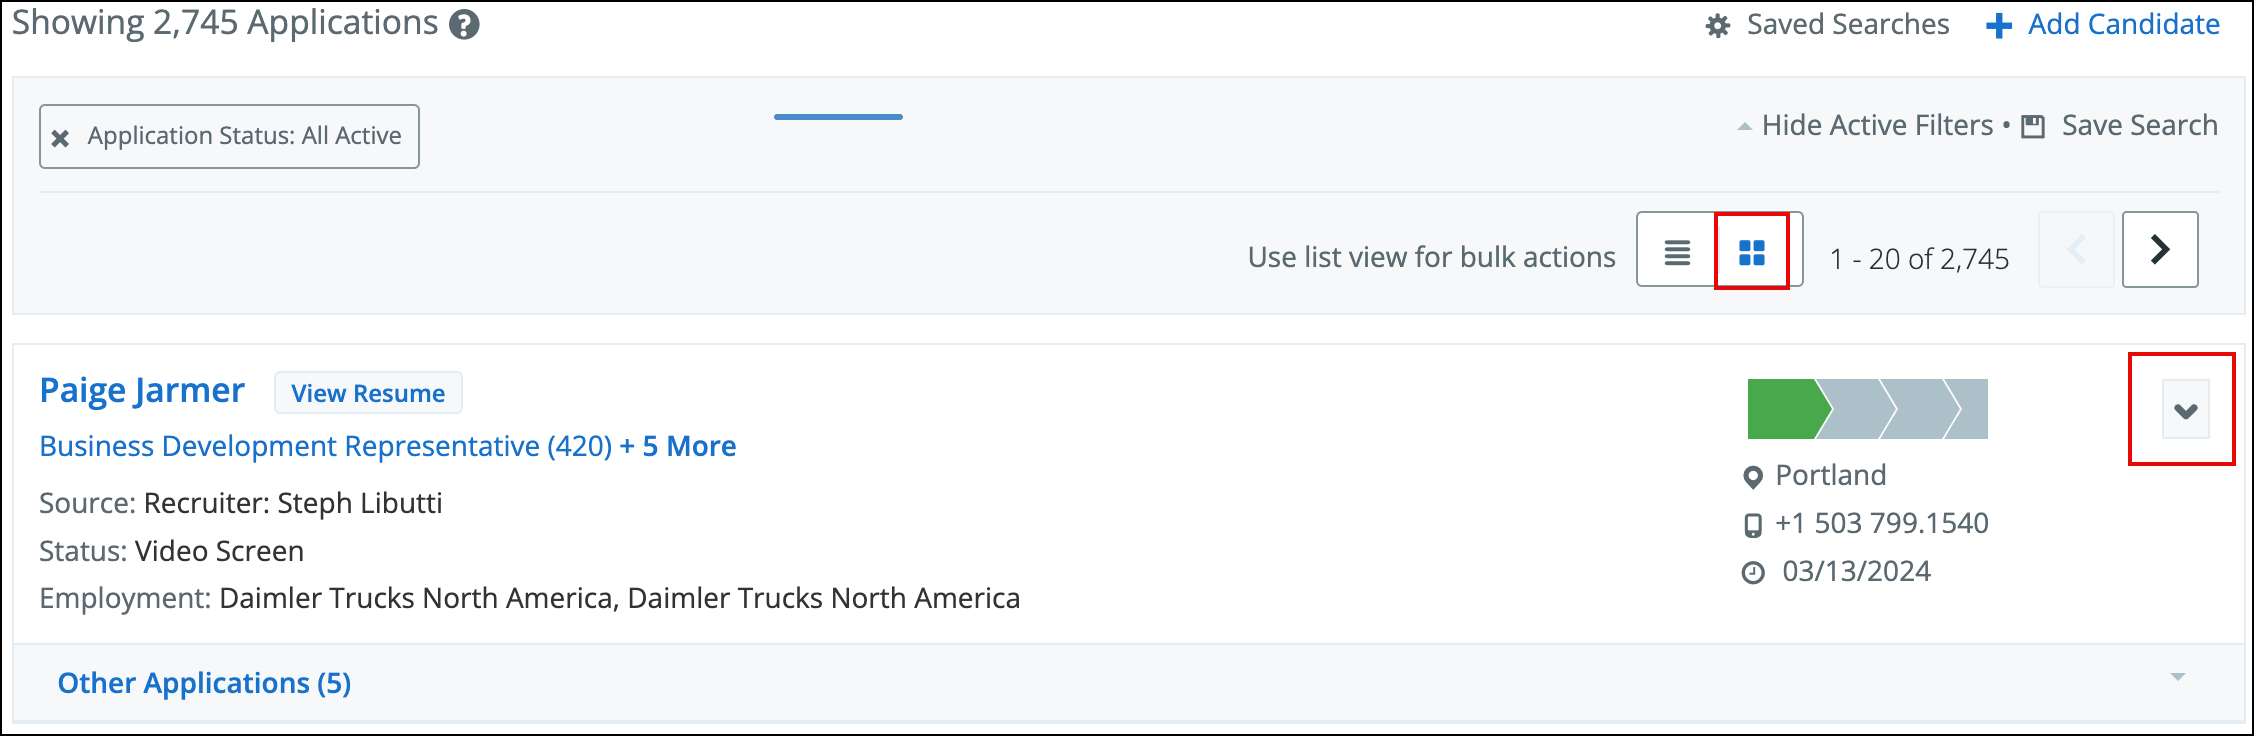Open Paige Jarmer's actions dropdown chevron
2254x736 pixels.
coord(2186,410)
